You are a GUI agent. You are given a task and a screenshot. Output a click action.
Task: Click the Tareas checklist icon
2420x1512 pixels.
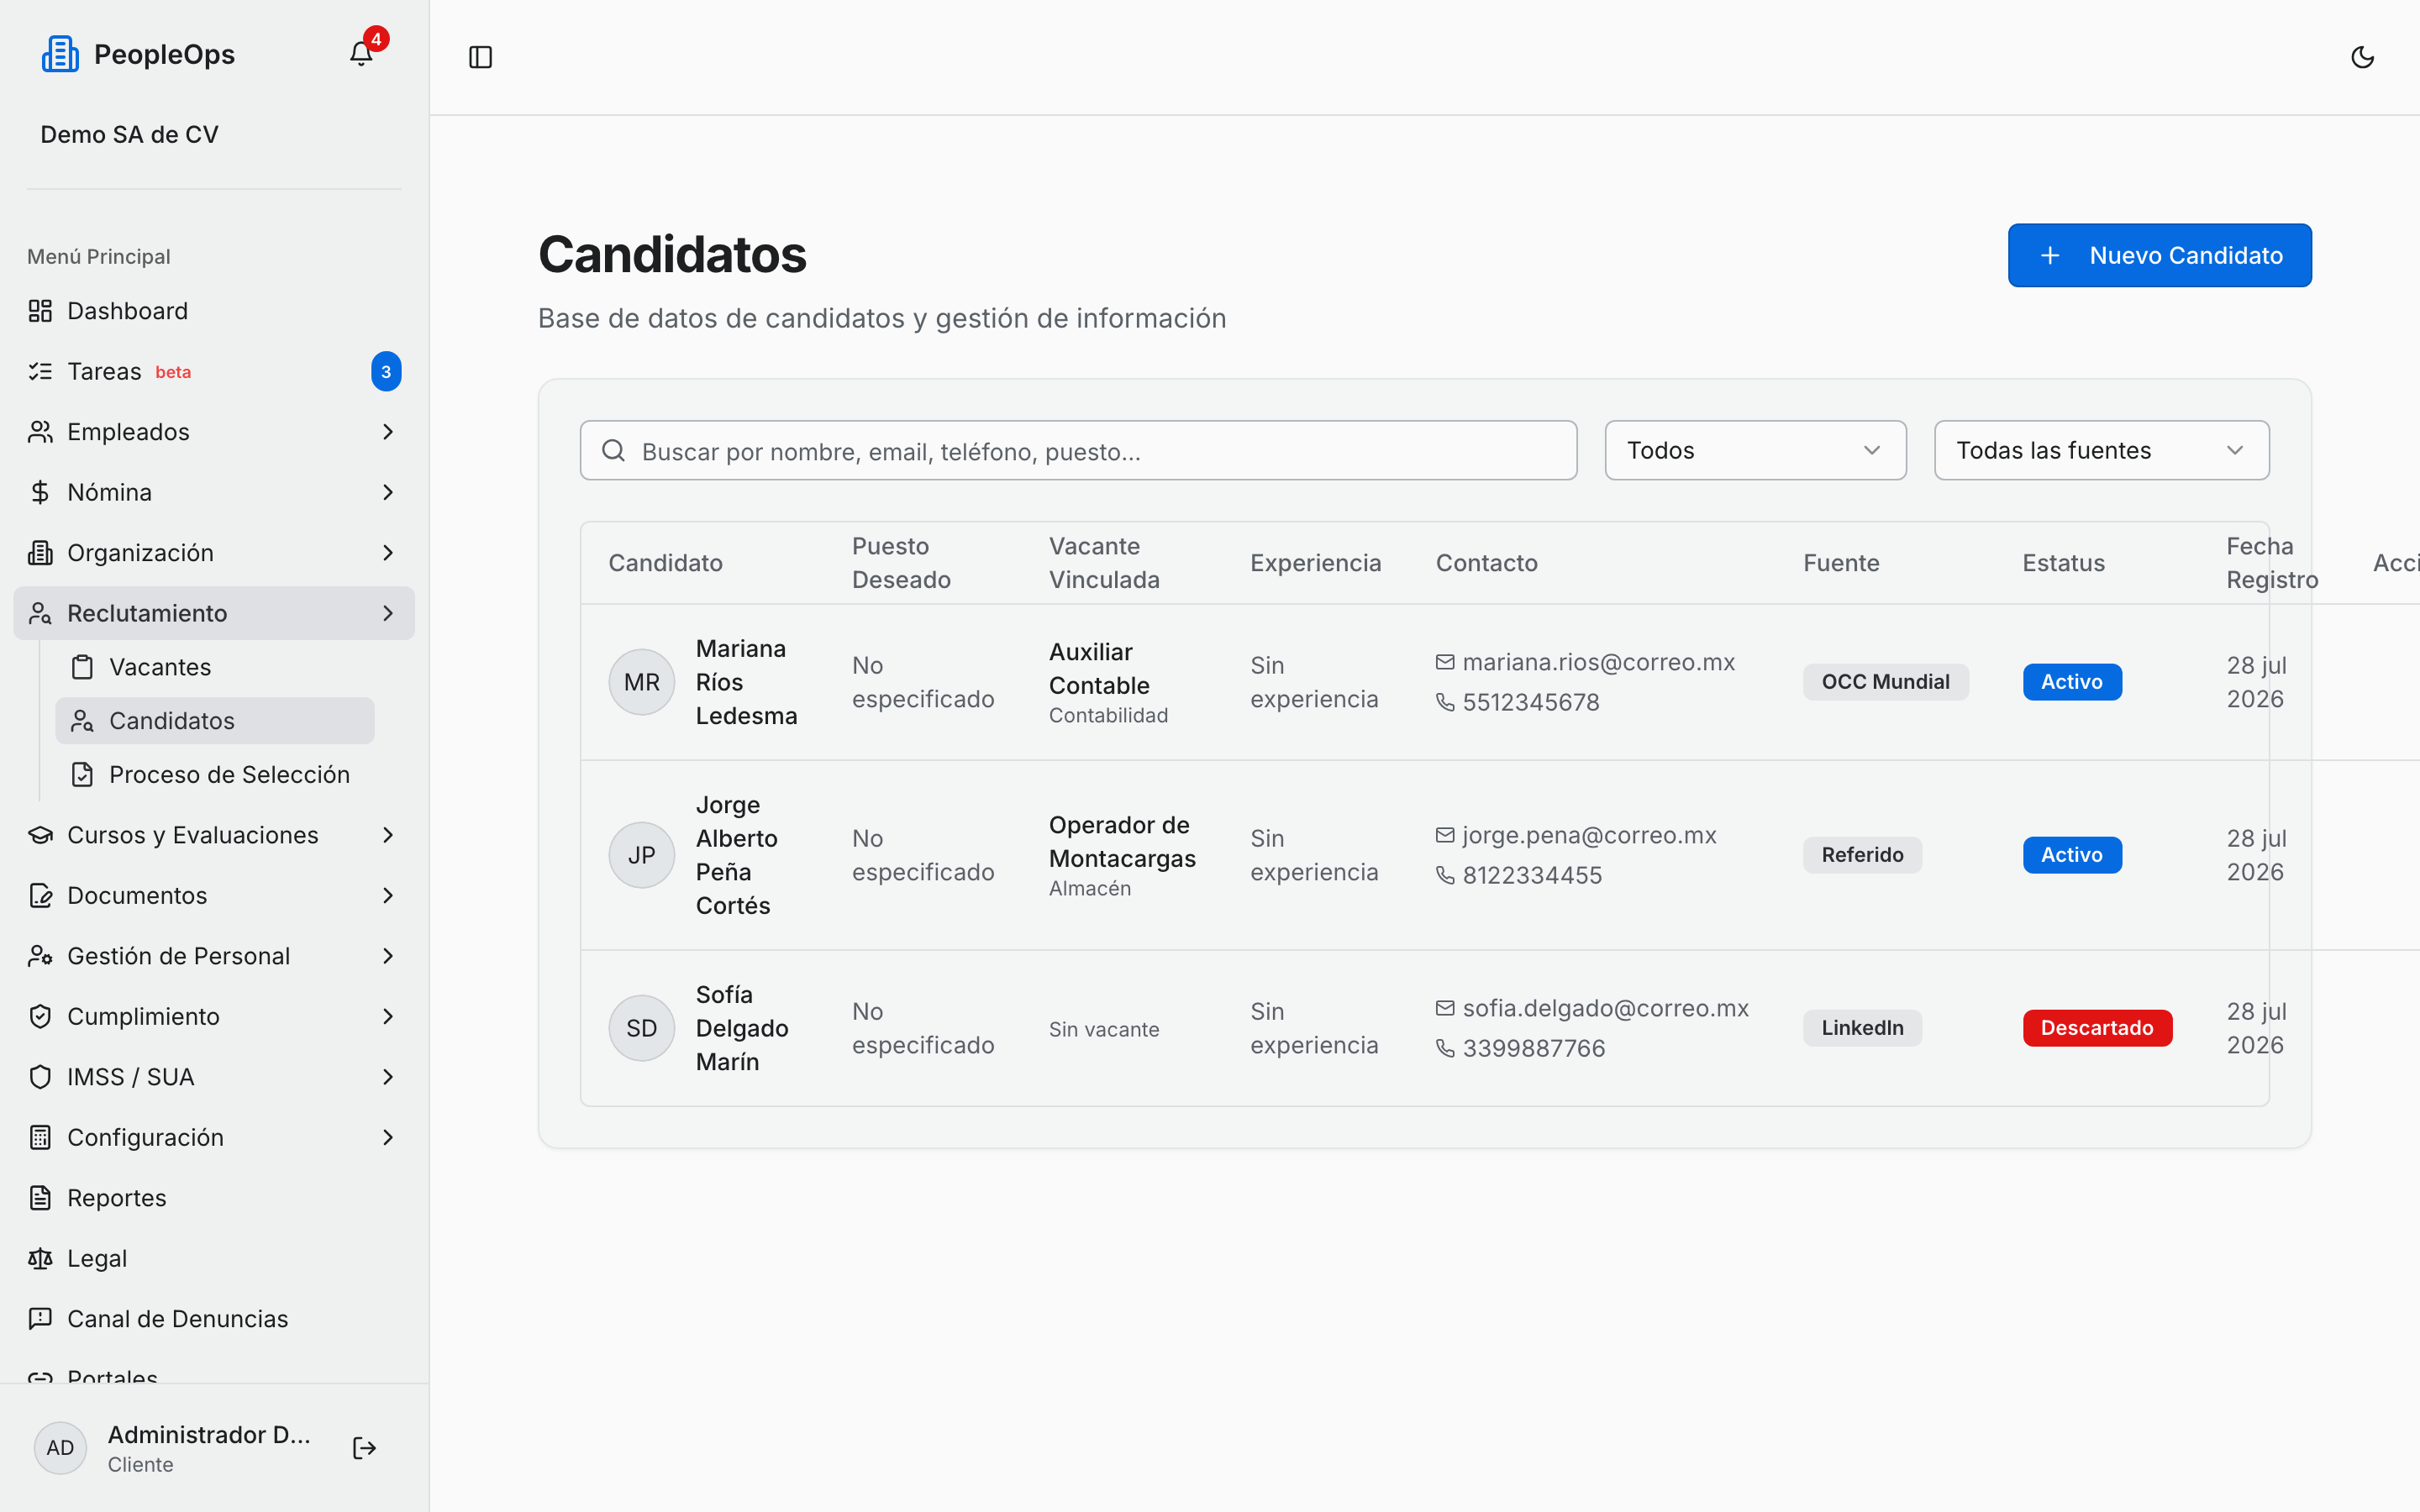point(40,372)
